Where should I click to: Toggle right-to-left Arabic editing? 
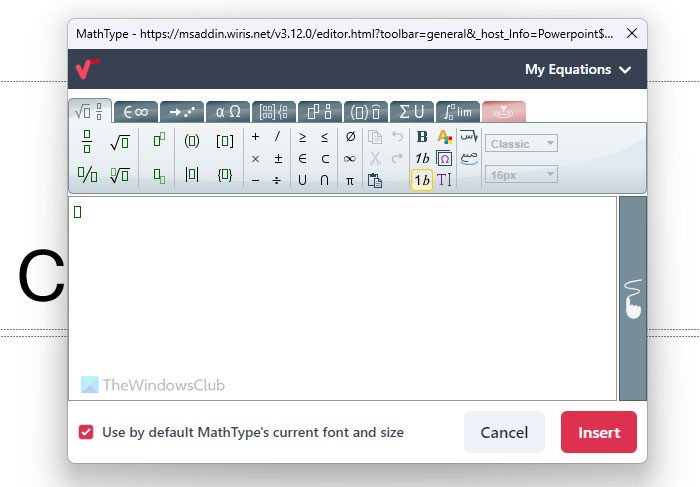point(469,136)
